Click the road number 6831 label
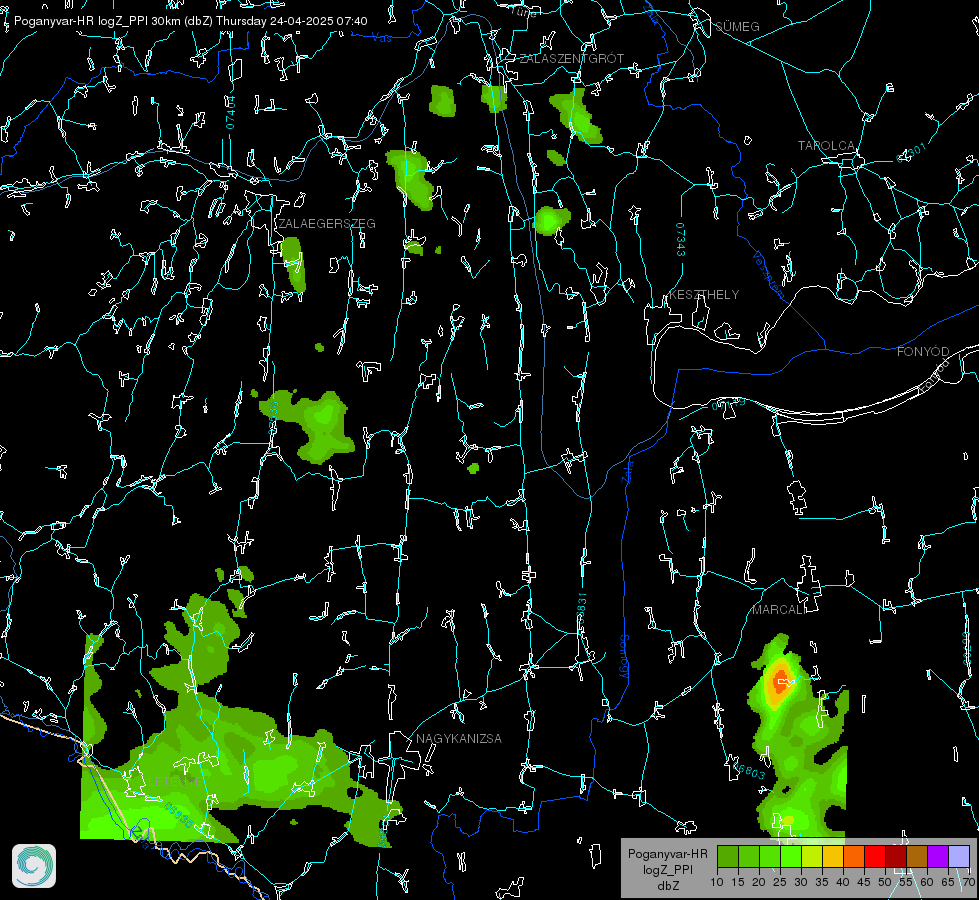 click(x=581, y=606)
